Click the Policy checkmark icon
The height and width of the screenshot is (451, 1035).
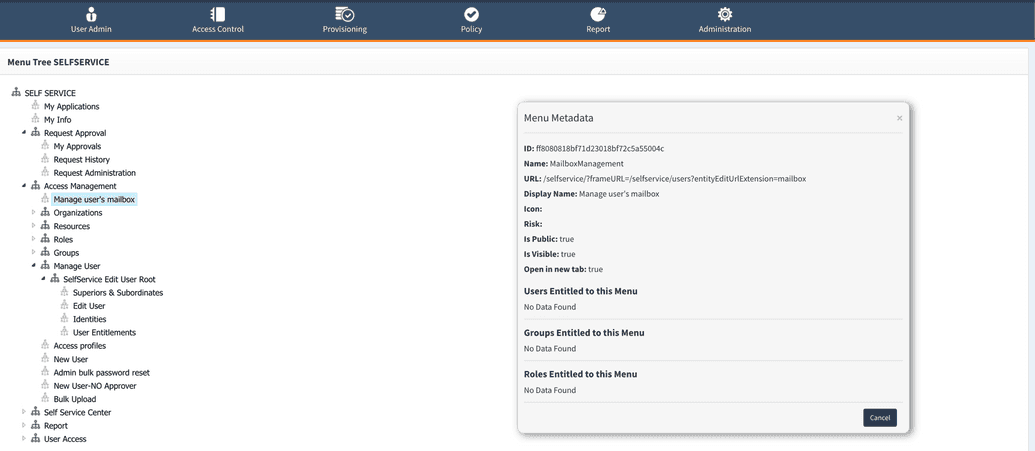[x=471, y=14]
